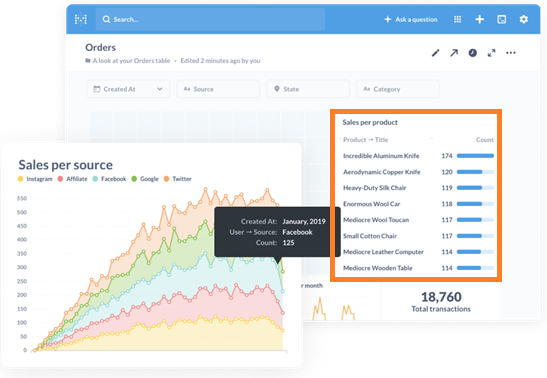Open the State filter field
Image resolution: width=547 pixels, height=378 pixels.
pos(308,89)
